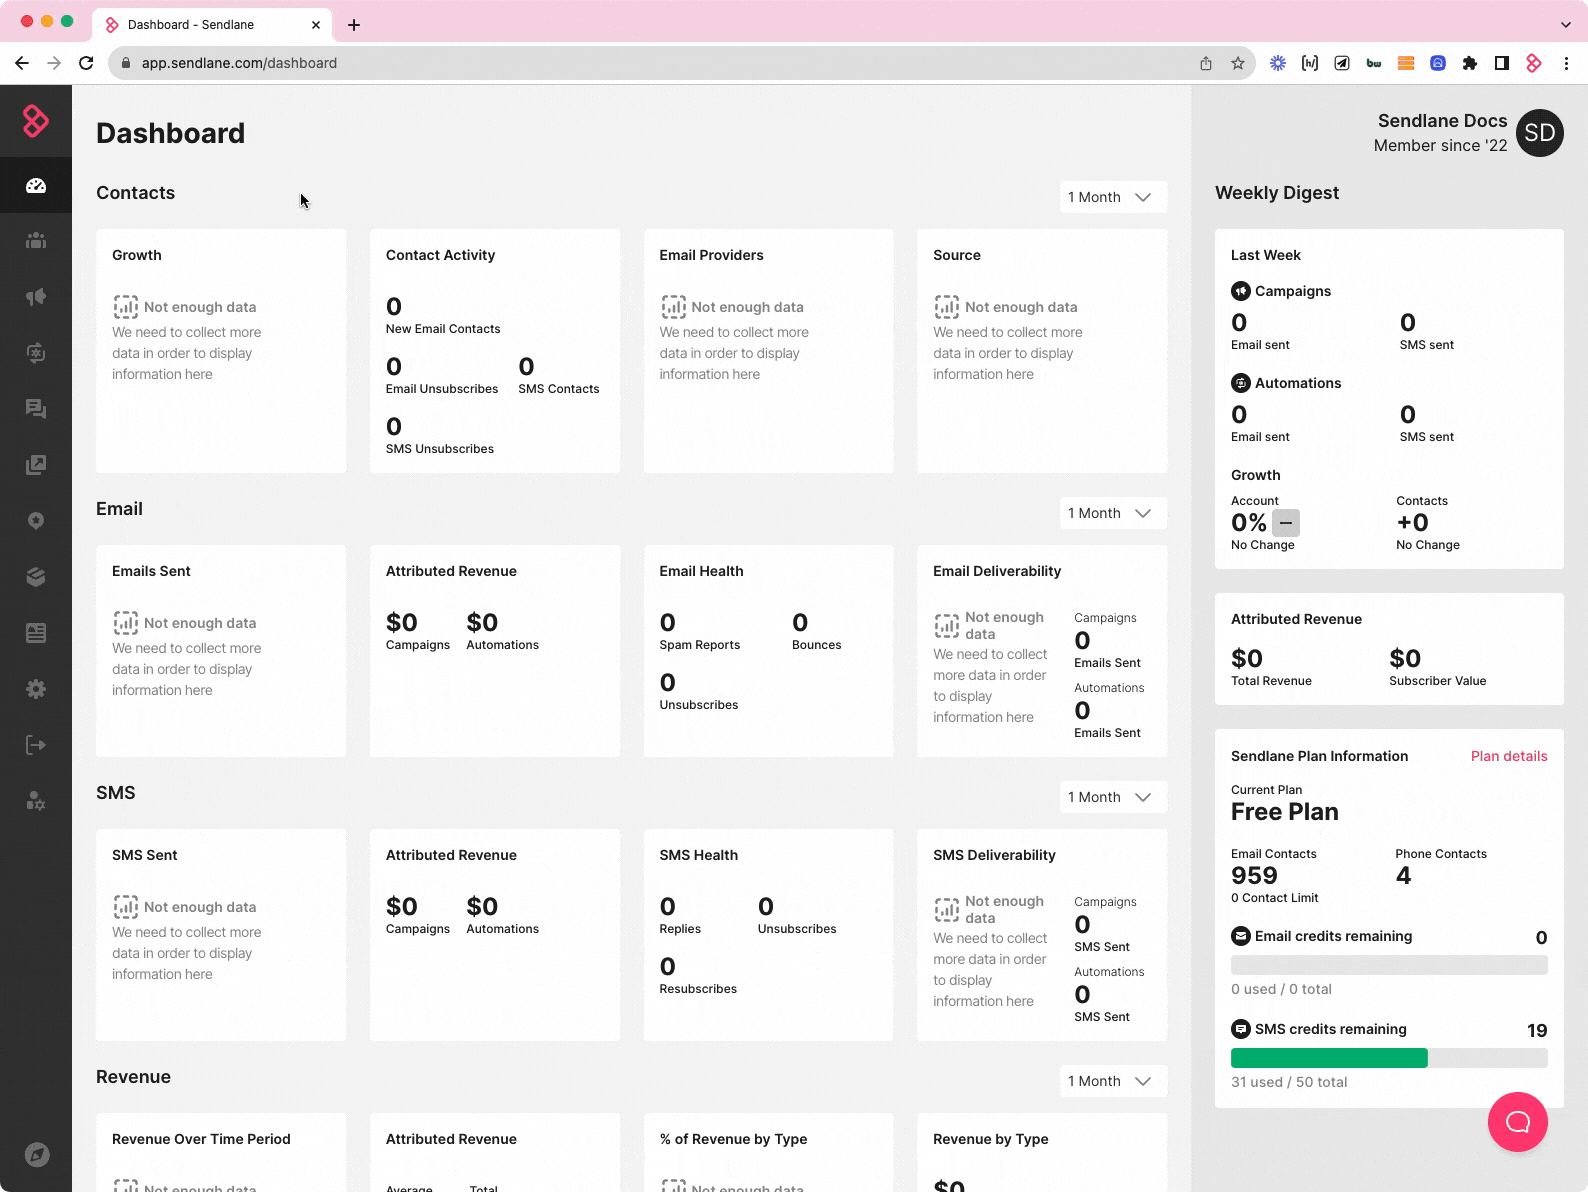Open a new browser tab
The image size is (1588, 1192).
click(354, 25)
